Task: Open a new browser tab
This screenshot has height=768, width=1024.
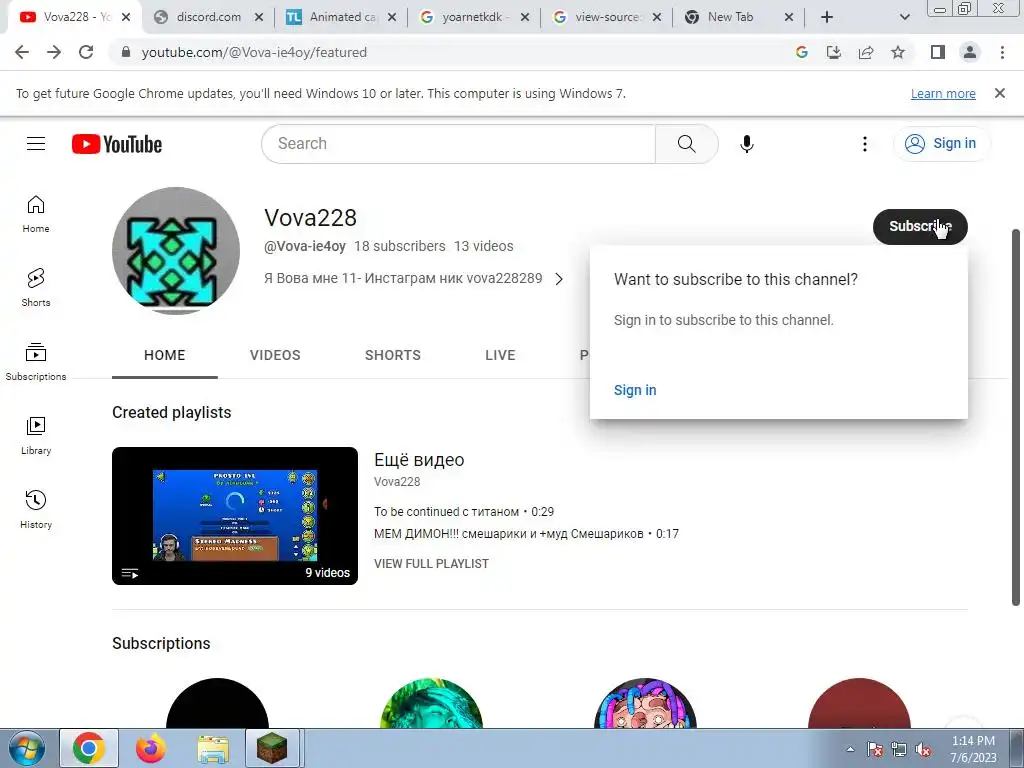Action: click(827, 17)
